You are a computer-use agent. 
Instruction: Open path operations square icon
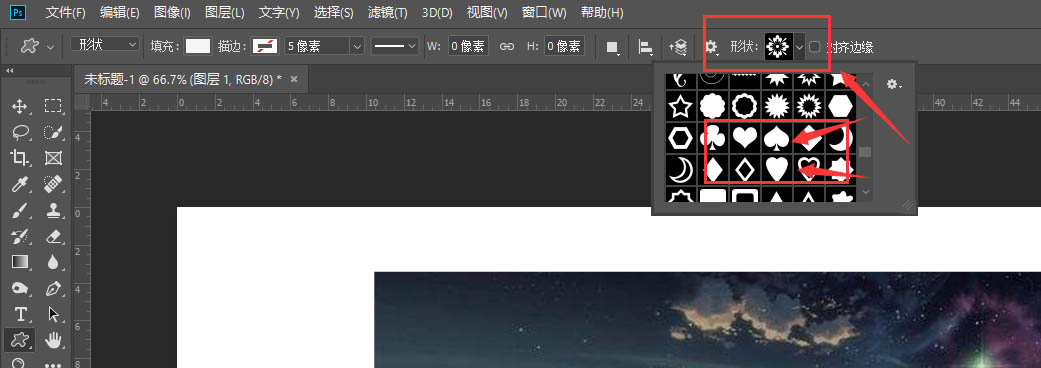(613, 46)
